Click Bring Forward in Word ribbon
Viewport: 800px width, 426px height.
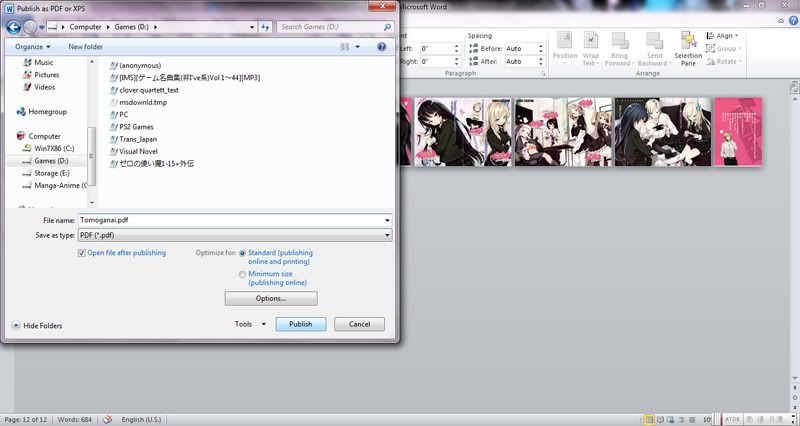(x=619, y=48)
